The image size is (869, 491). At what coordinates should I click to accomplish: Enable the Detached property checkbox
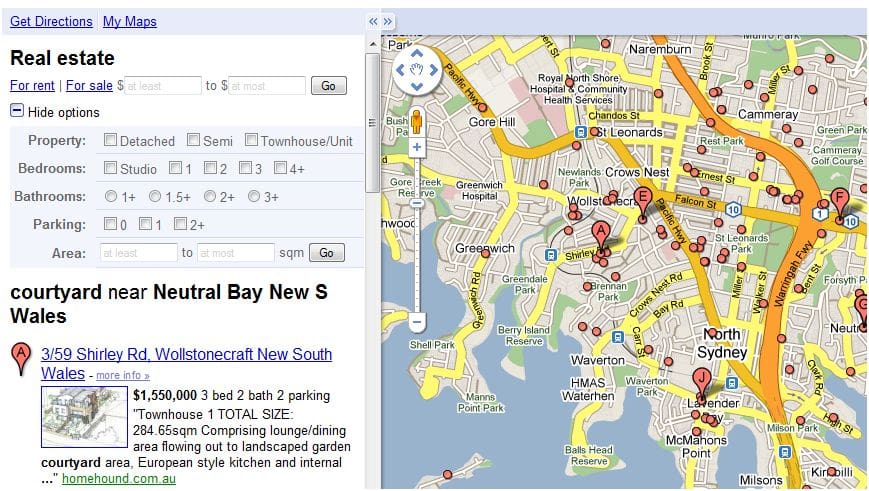111,141
